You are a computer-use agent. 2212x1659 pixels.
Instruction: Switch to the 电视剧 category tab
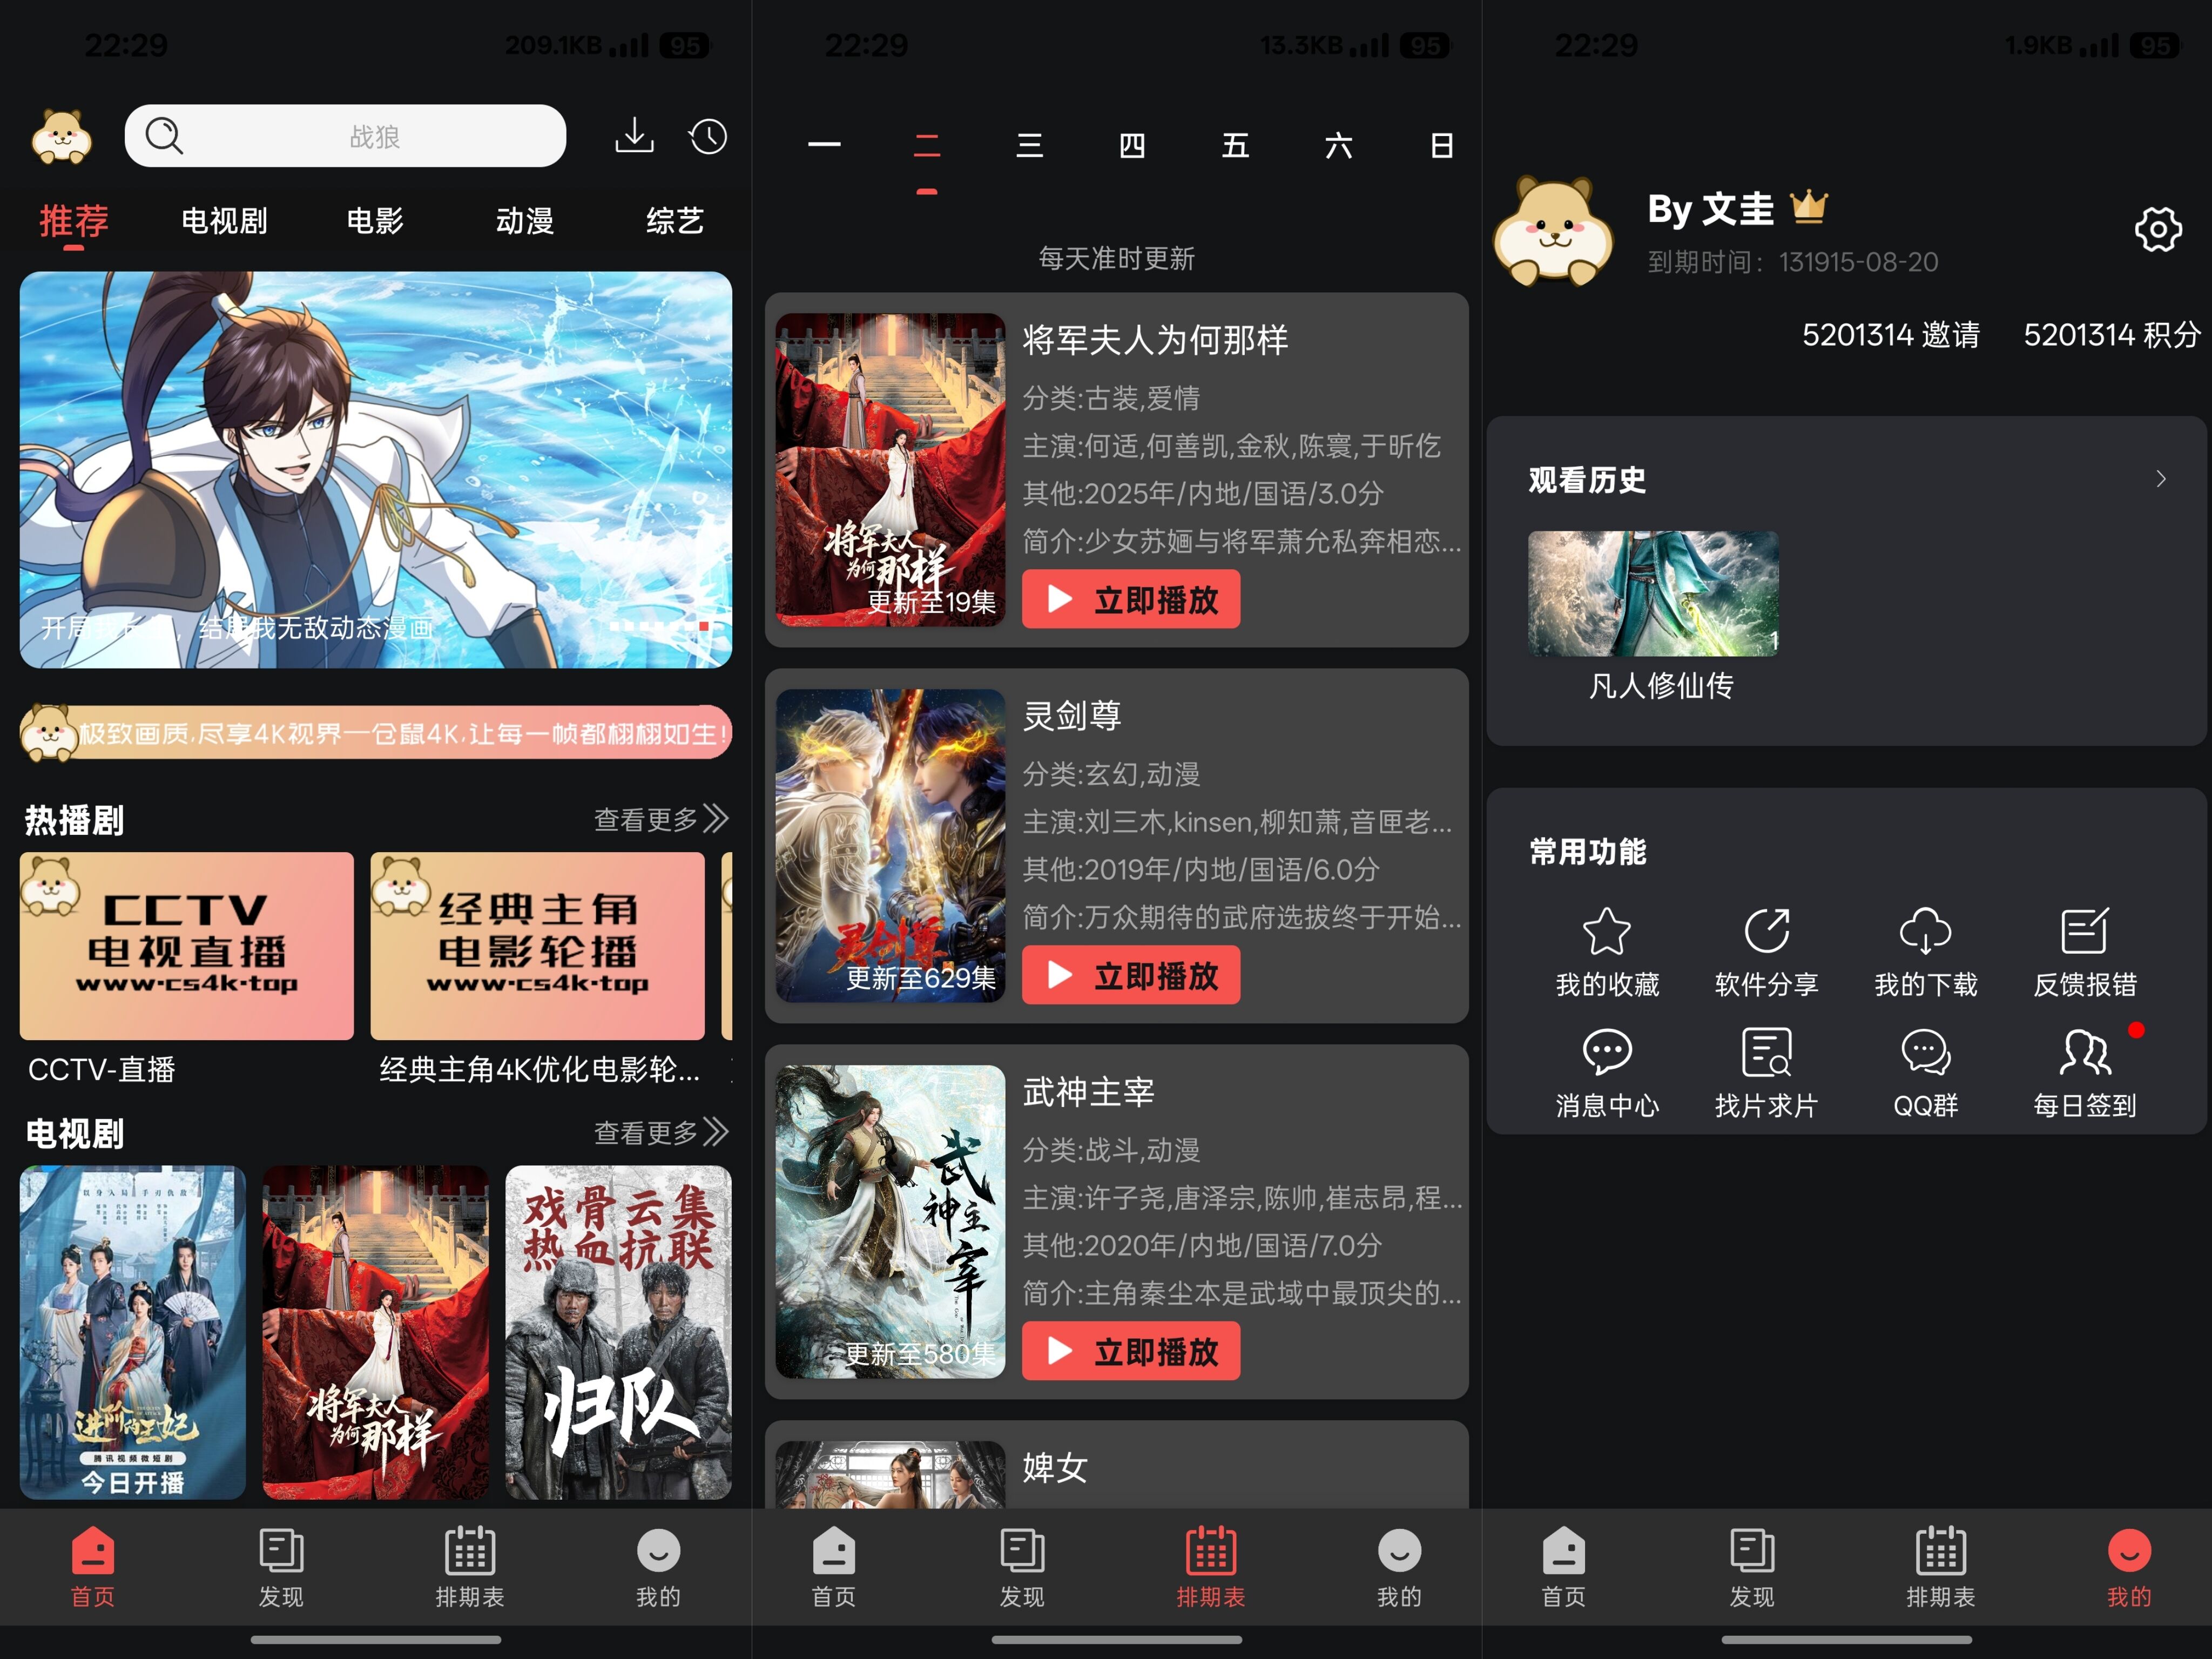pos(224,220)
